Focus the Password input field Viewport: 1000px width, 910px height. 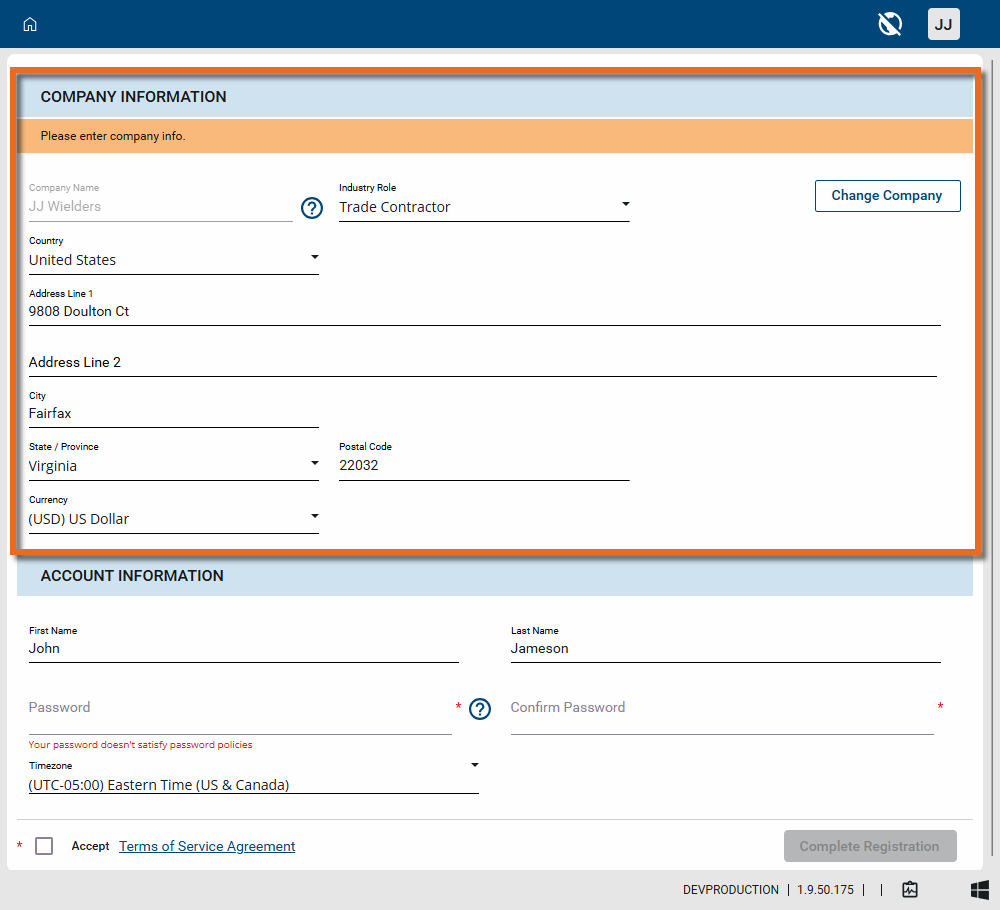[x=240, y=709]
